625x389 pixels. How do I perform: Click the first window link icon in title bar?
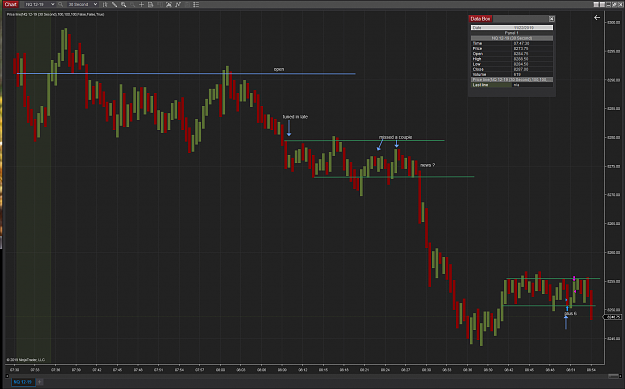(x=596, y=4)
